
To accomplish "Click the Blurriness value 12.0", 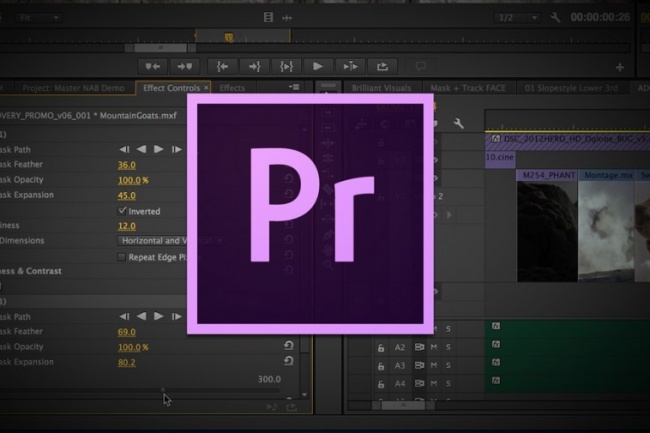I will pyautogui.click(x=126, y=226).
